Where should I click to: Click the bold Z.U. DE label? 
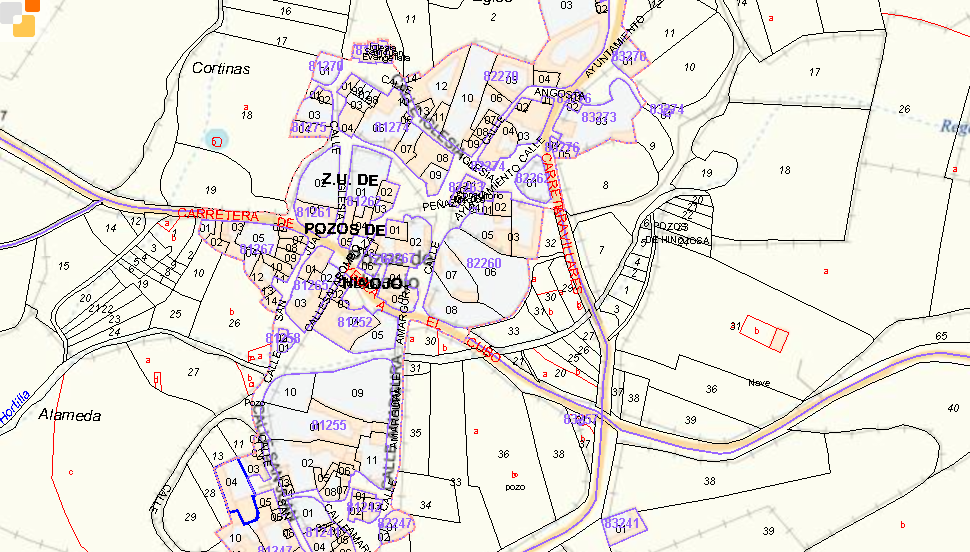[x=350, y=180]
